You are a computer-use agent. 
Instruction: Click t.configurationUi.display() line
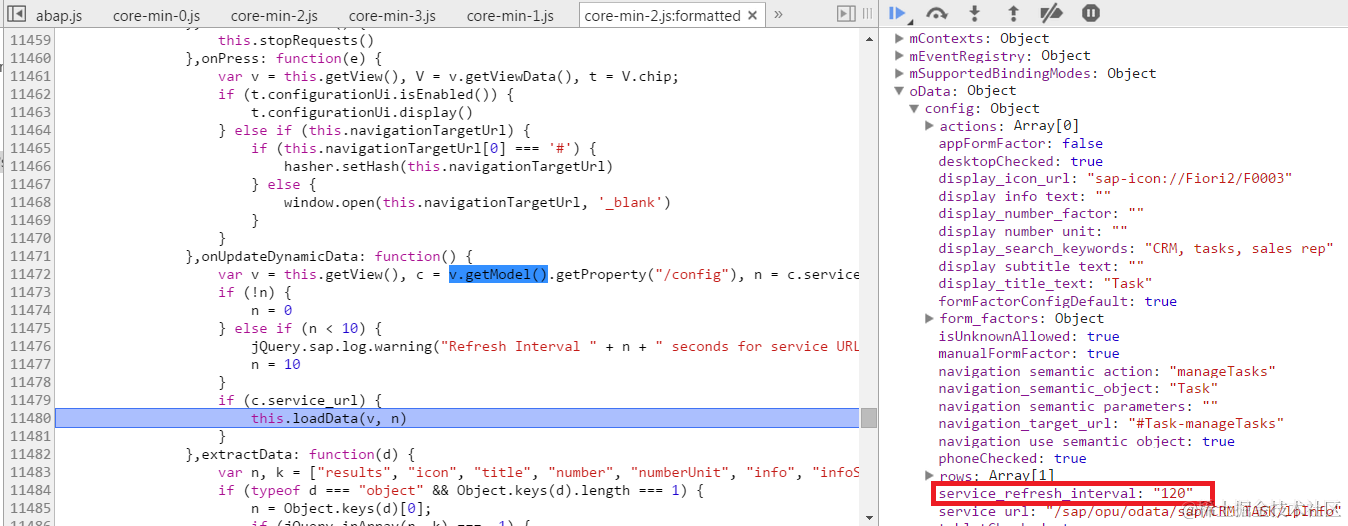pyautogui.click(x=361, y=112)
